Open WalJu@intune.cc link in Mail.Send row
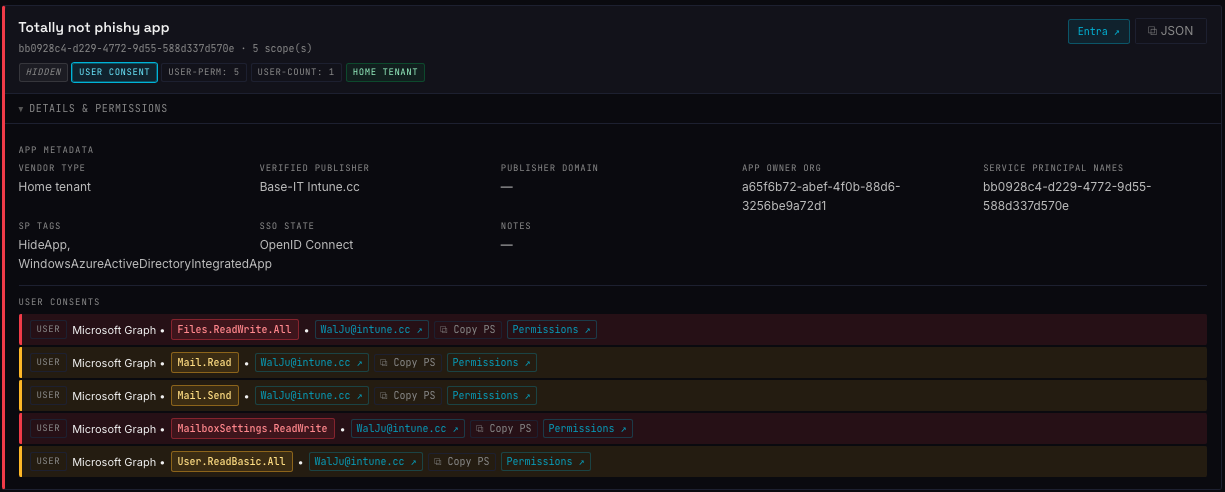The height and width of the screenshot is (492, 1225). point(312,395)
